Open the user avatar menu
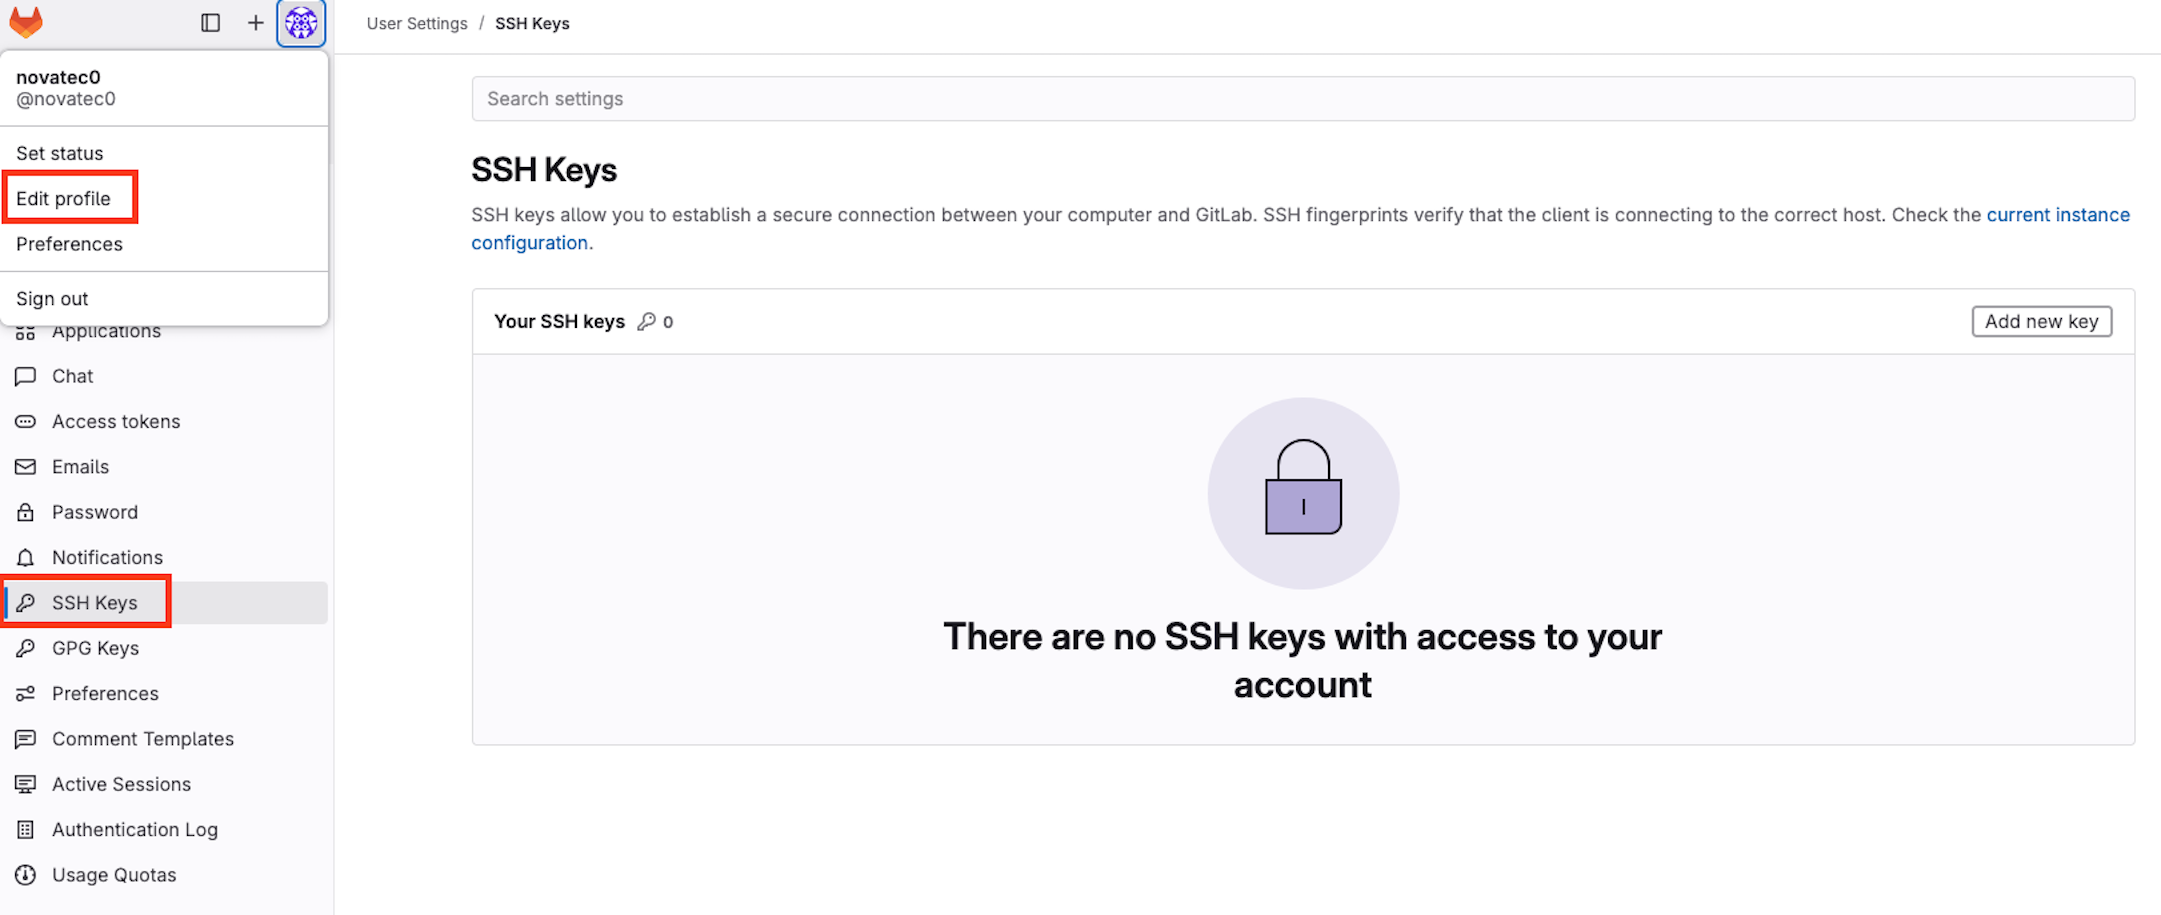The height and width of the screenshot is (915, 2161). coord(300,22)
